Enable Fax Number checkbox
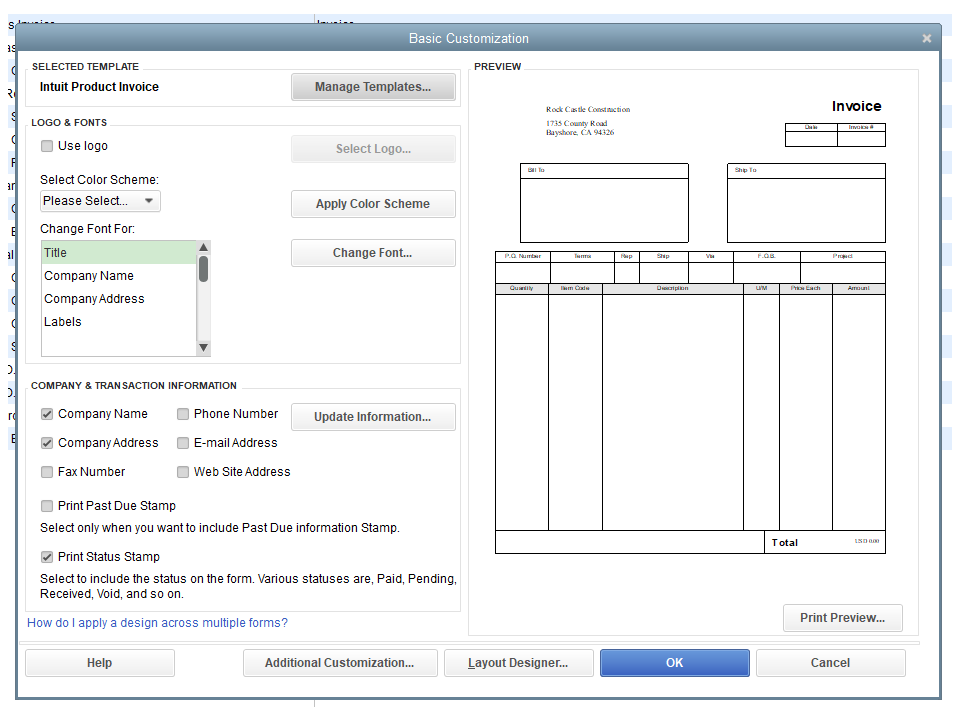 [x=47, y=472]
